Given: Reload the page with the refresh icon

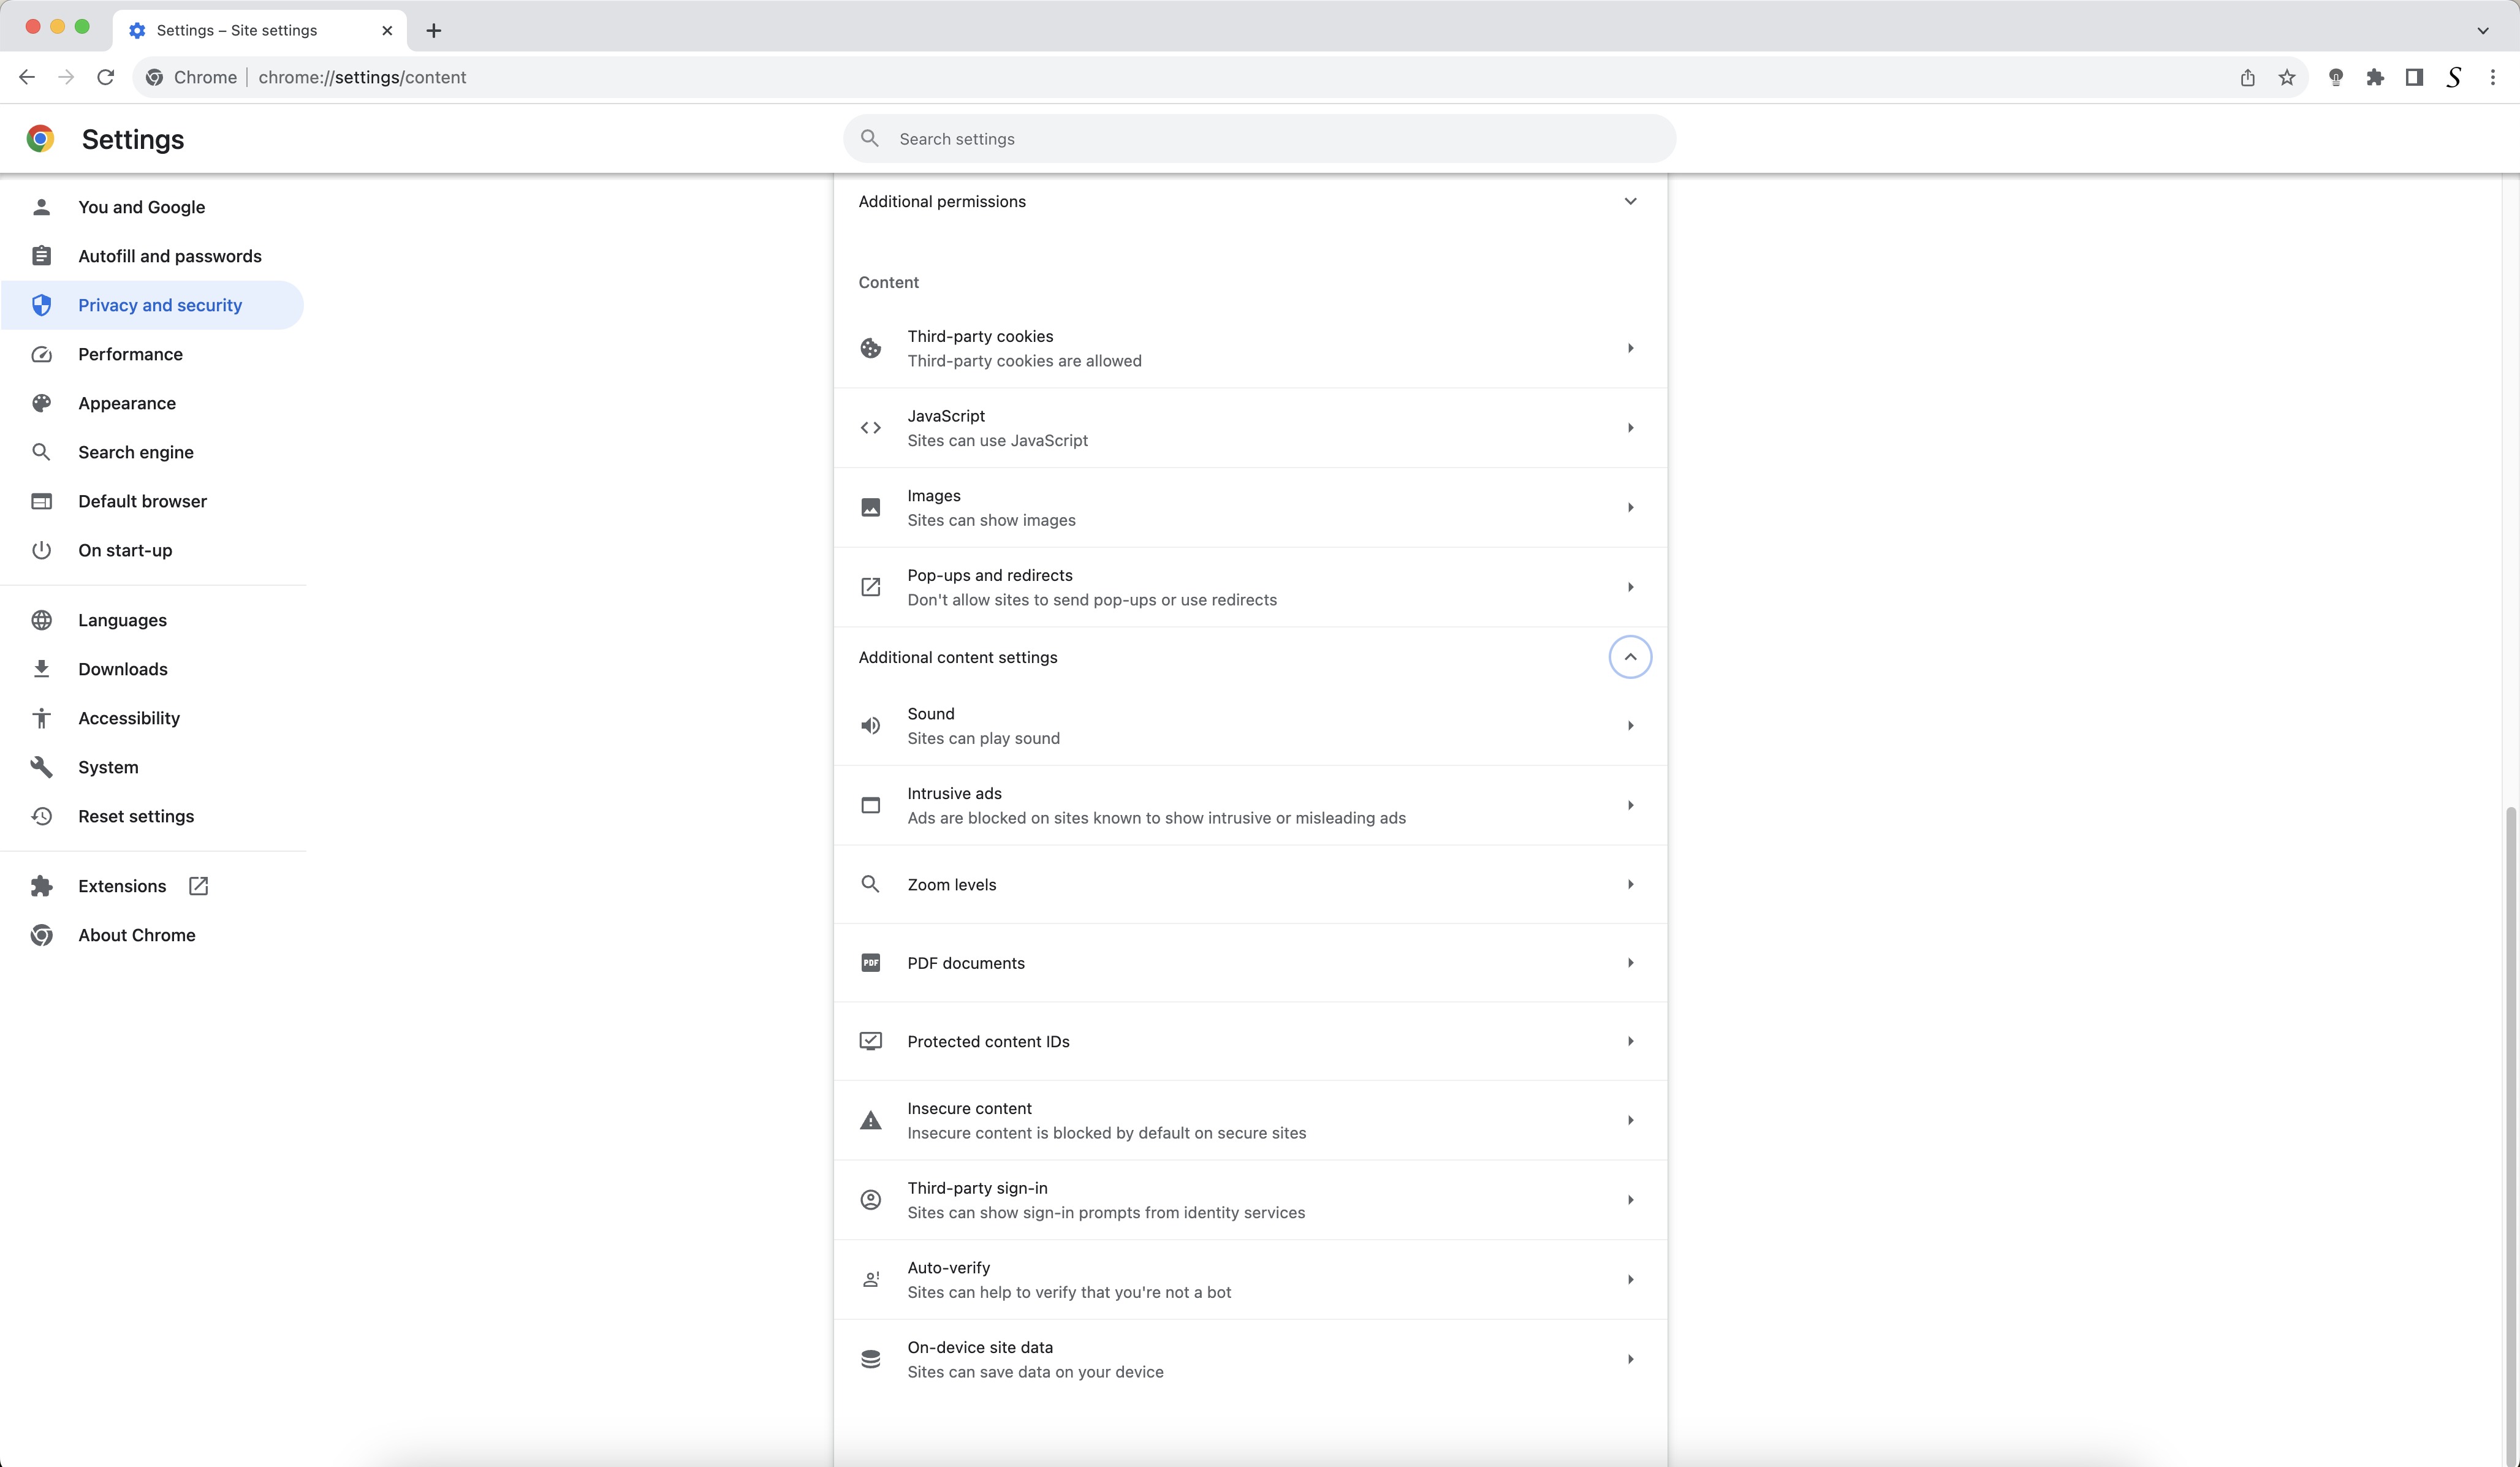Looking at the screenshot, I should click(x=105, y=78).
